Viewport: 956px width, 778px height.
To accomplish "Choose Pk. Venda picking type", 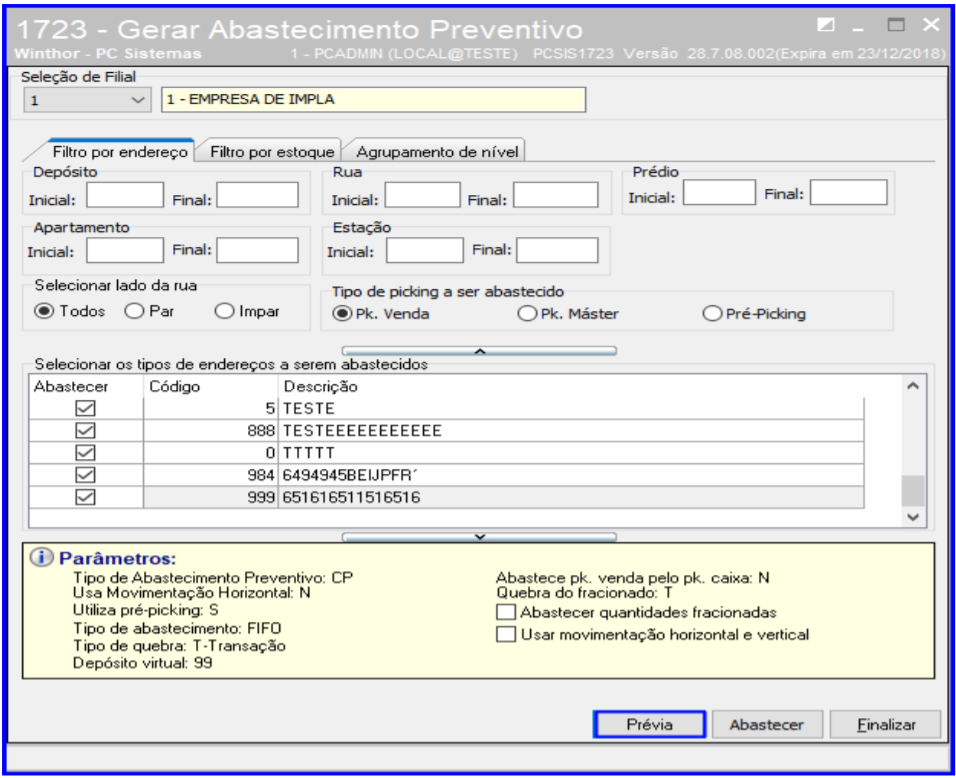I will tap(381, 313).
